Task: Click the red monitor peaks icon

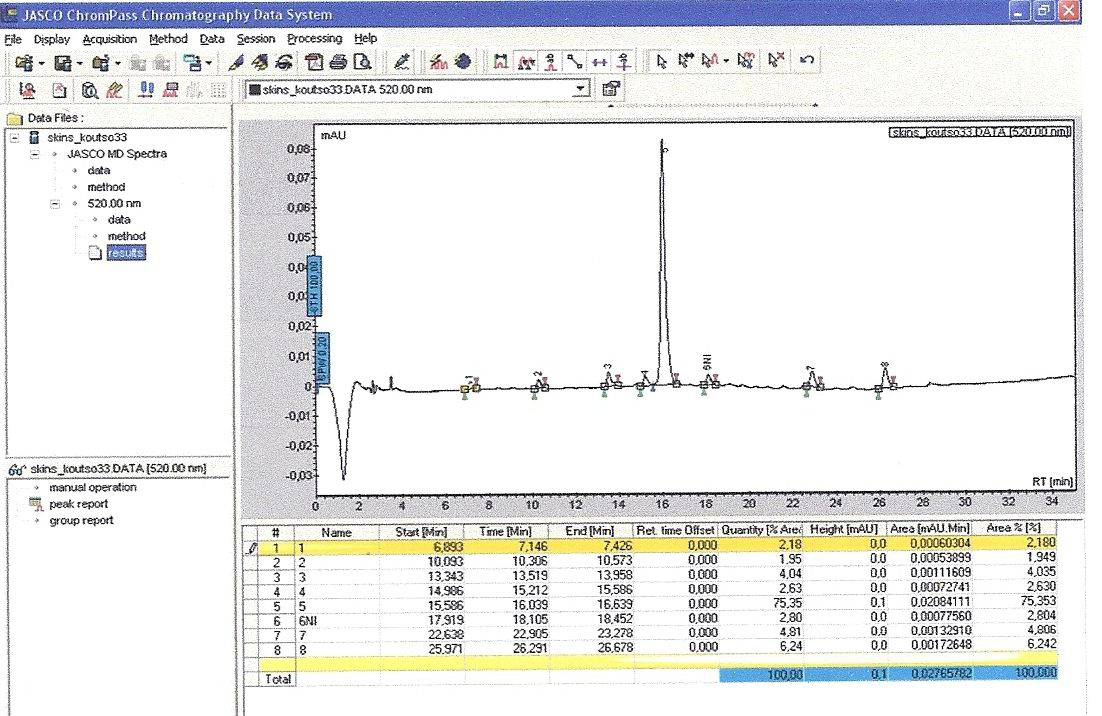Action: pos(171,90)
